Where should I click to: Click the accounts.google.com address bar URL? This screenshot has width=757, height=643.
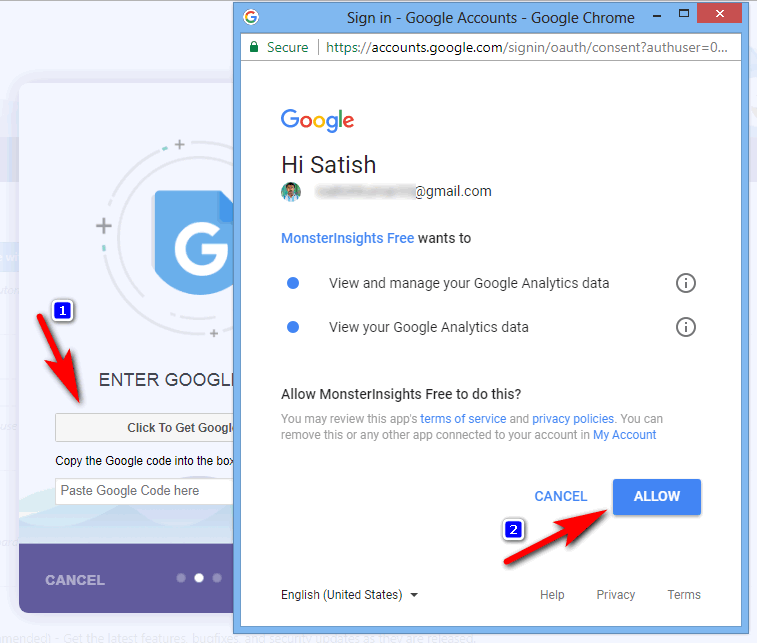(526, 47)
